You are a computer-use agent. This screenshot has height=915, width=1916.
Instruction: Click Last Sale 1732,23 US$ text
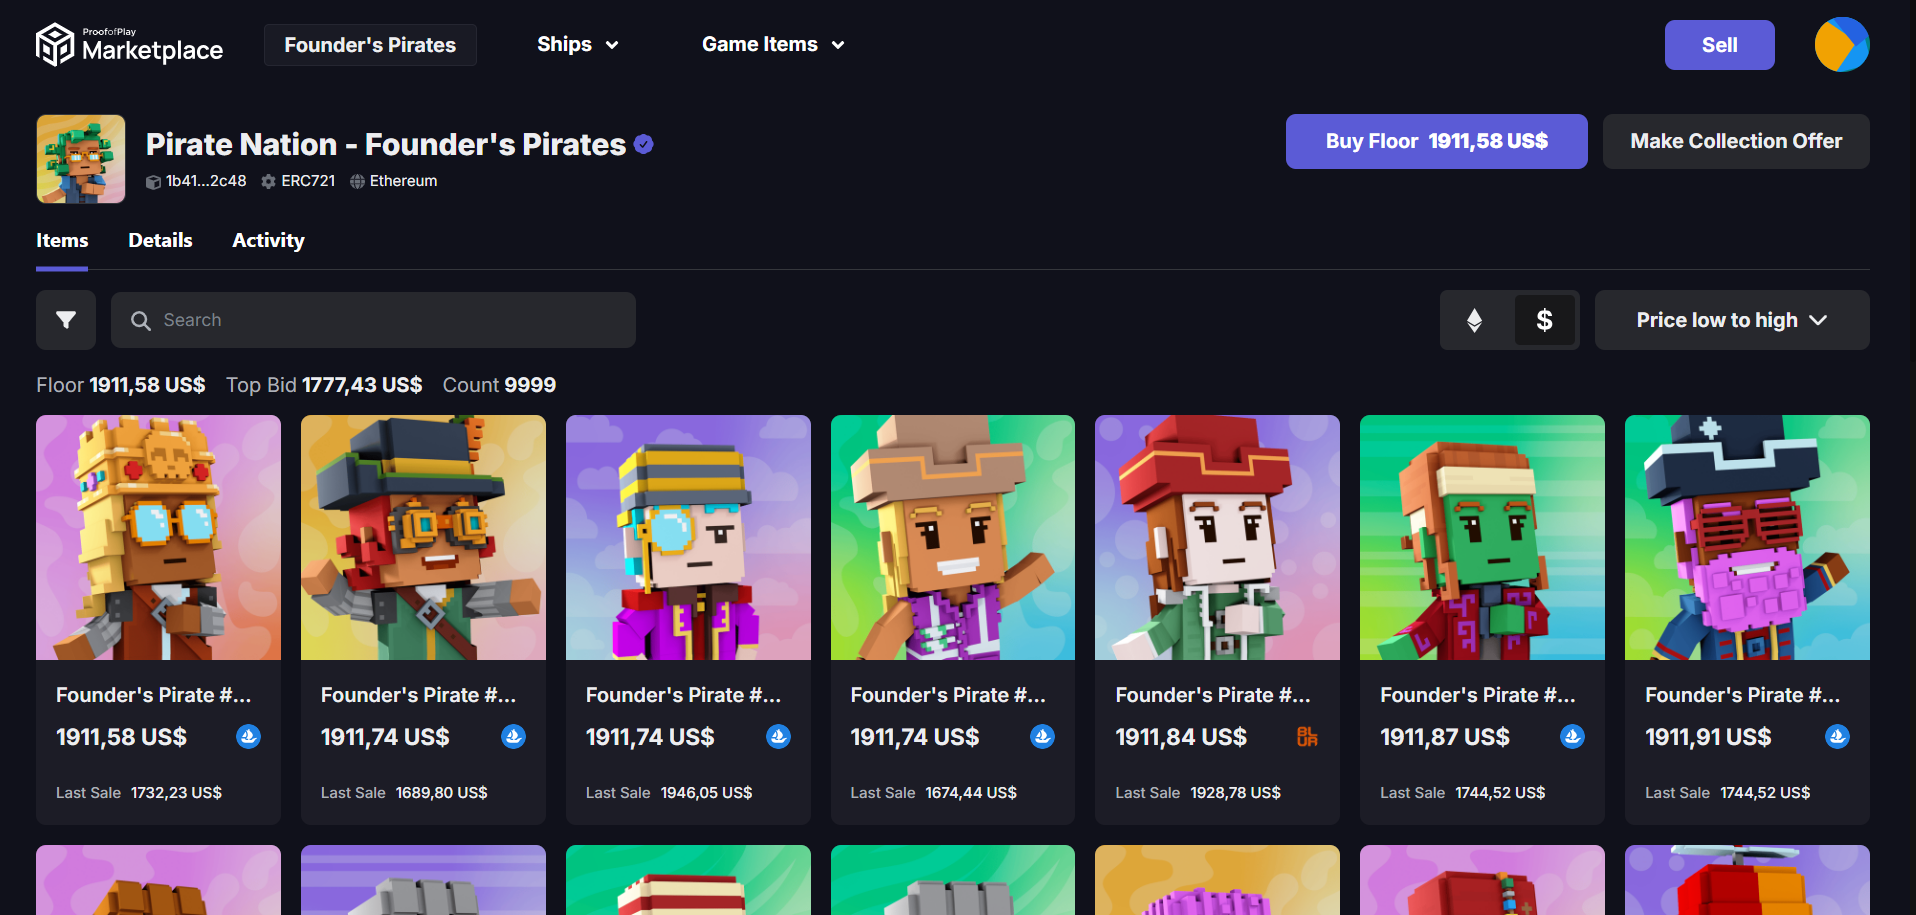pyautogui.click(x=139, y=793)
